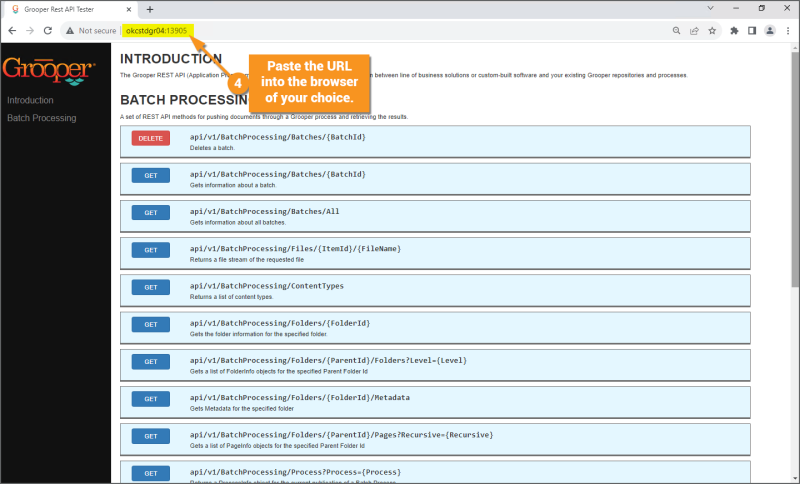Expand 'Gets information about a batch' row
Viewport: 800px width, 484px height.
click(x=435, y=179)
